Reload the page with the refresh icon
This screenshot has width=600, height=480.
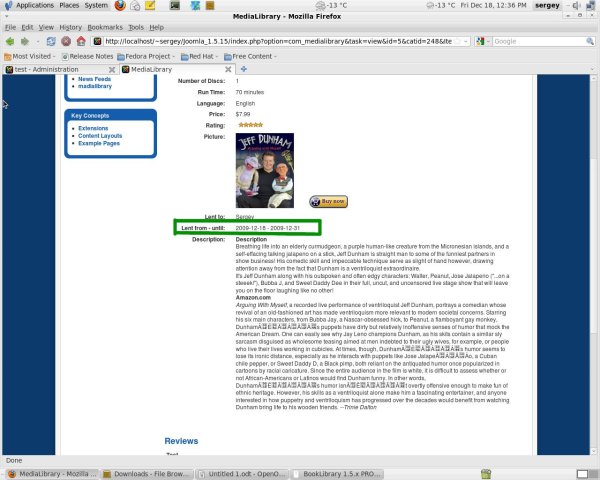[51, 41]
